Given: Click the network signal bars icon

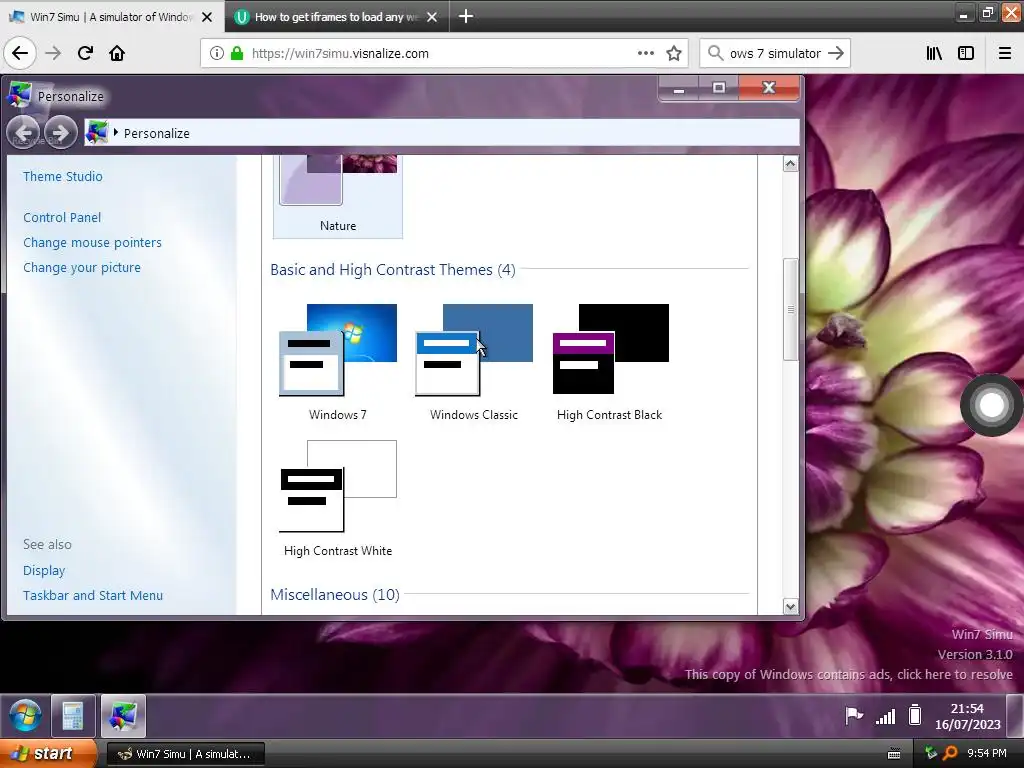Looking at the screenshot, I should coord(886,716).
